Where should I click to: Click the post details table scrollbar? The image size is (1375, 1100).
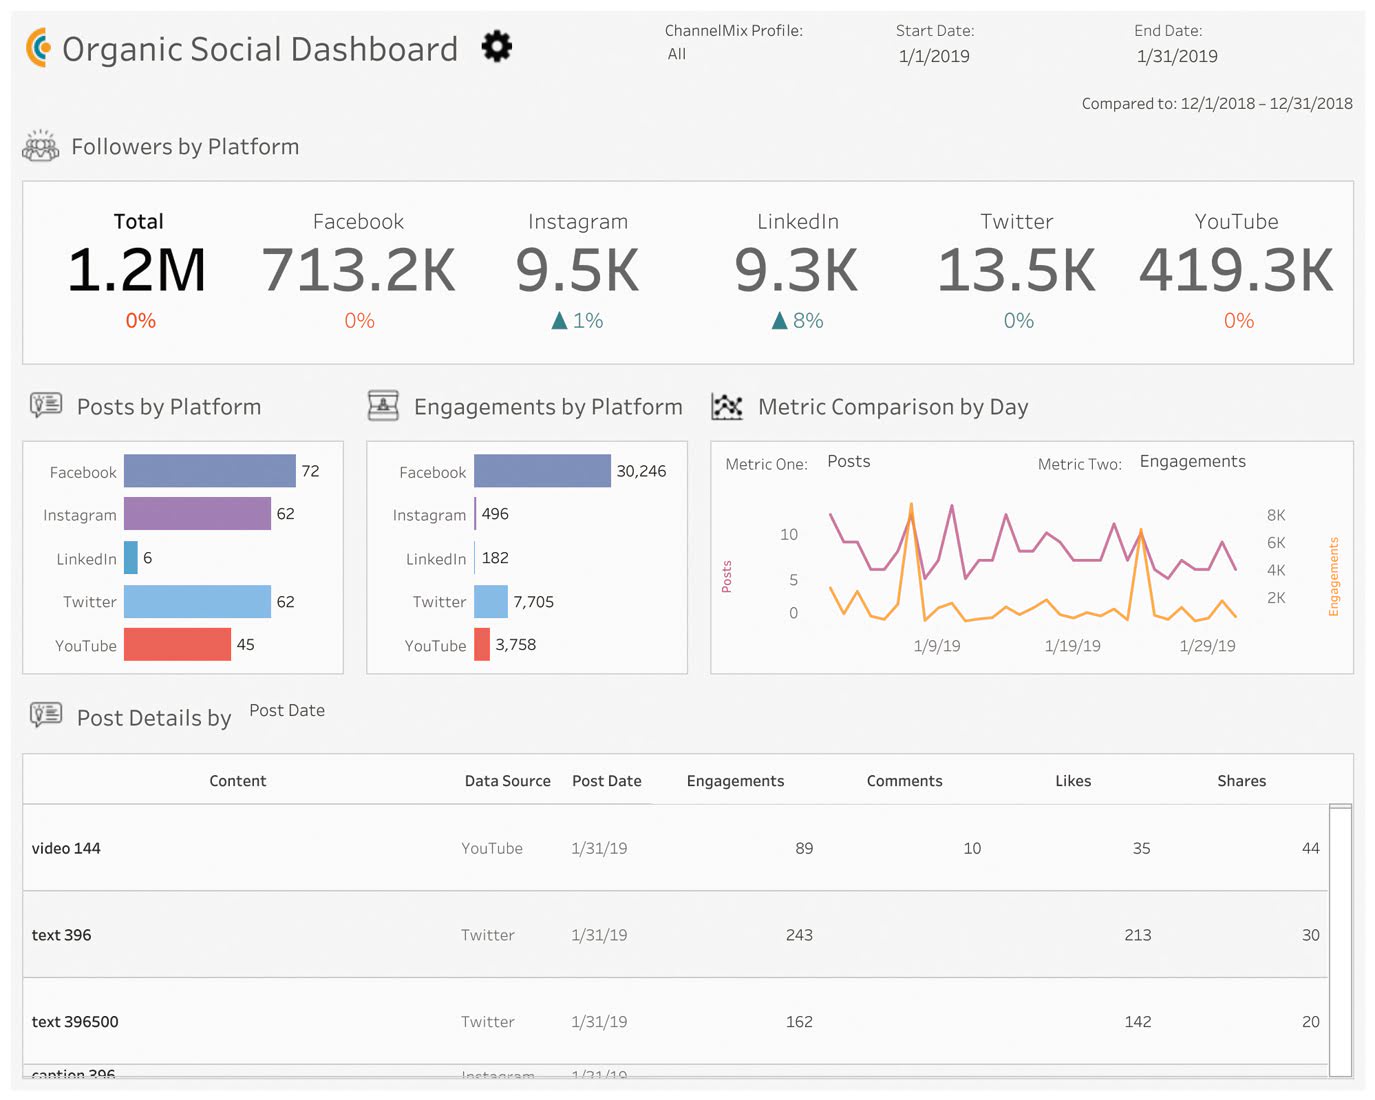pyautogui.click(x=1340, y=940)
